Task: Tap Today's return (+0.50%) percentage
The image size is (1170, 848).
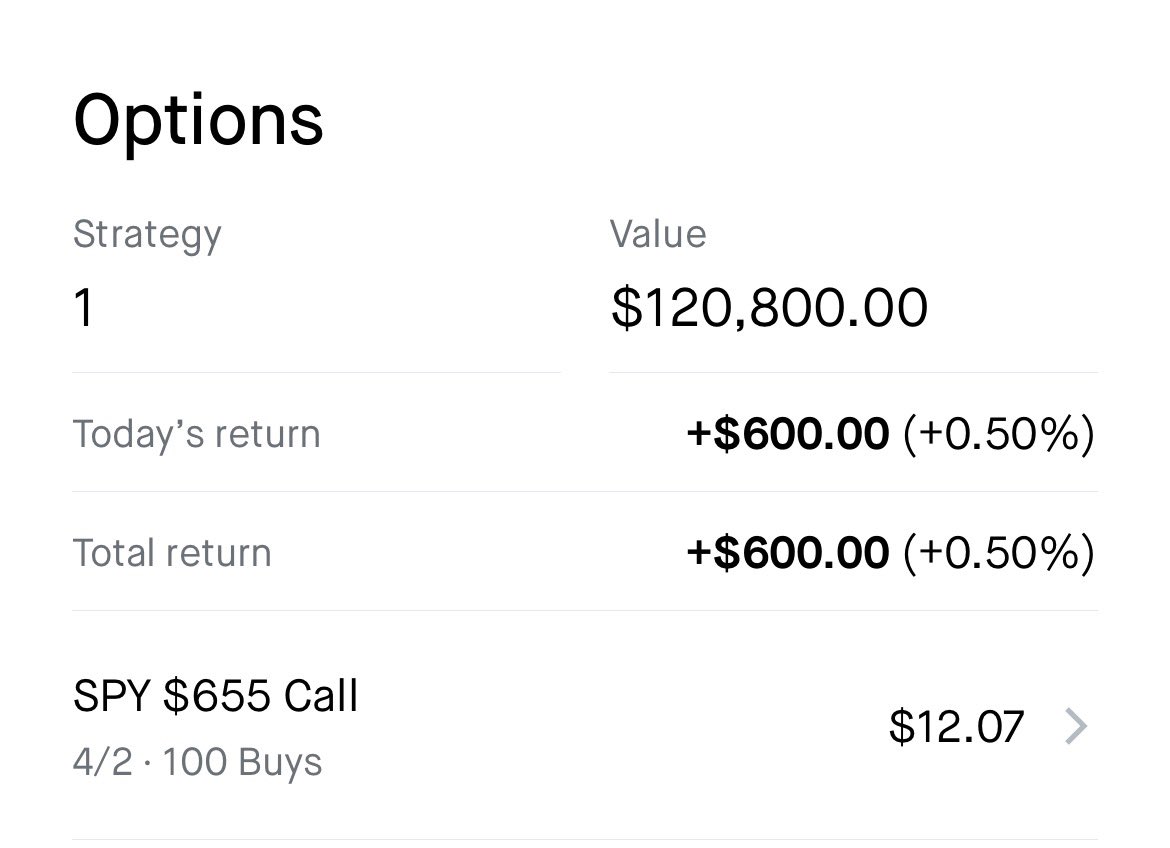Action: pos(998,434)
